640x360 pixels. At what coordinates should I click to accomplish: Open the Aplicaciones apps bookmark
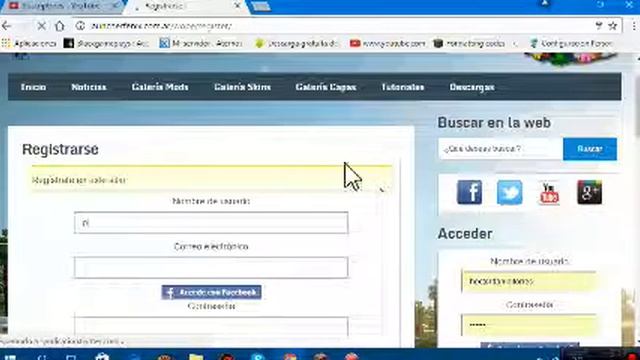click(x=29, y=43)
